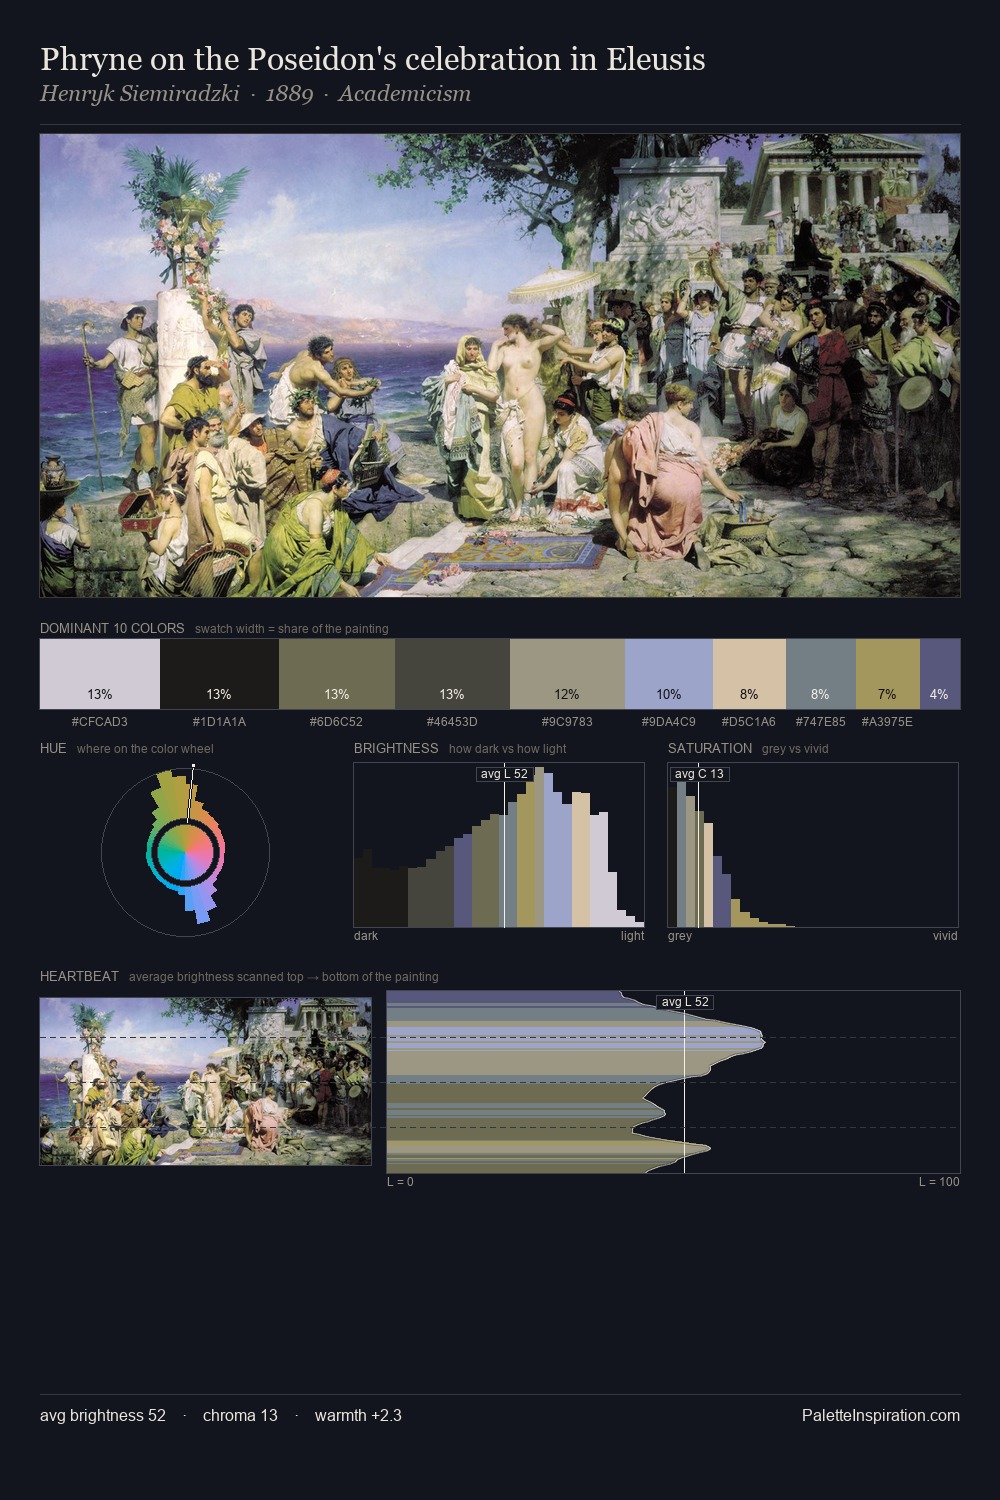Select the pale lavender-grey 13% color swatch
Screen dimensions: 1000x1500
[100, 674]
